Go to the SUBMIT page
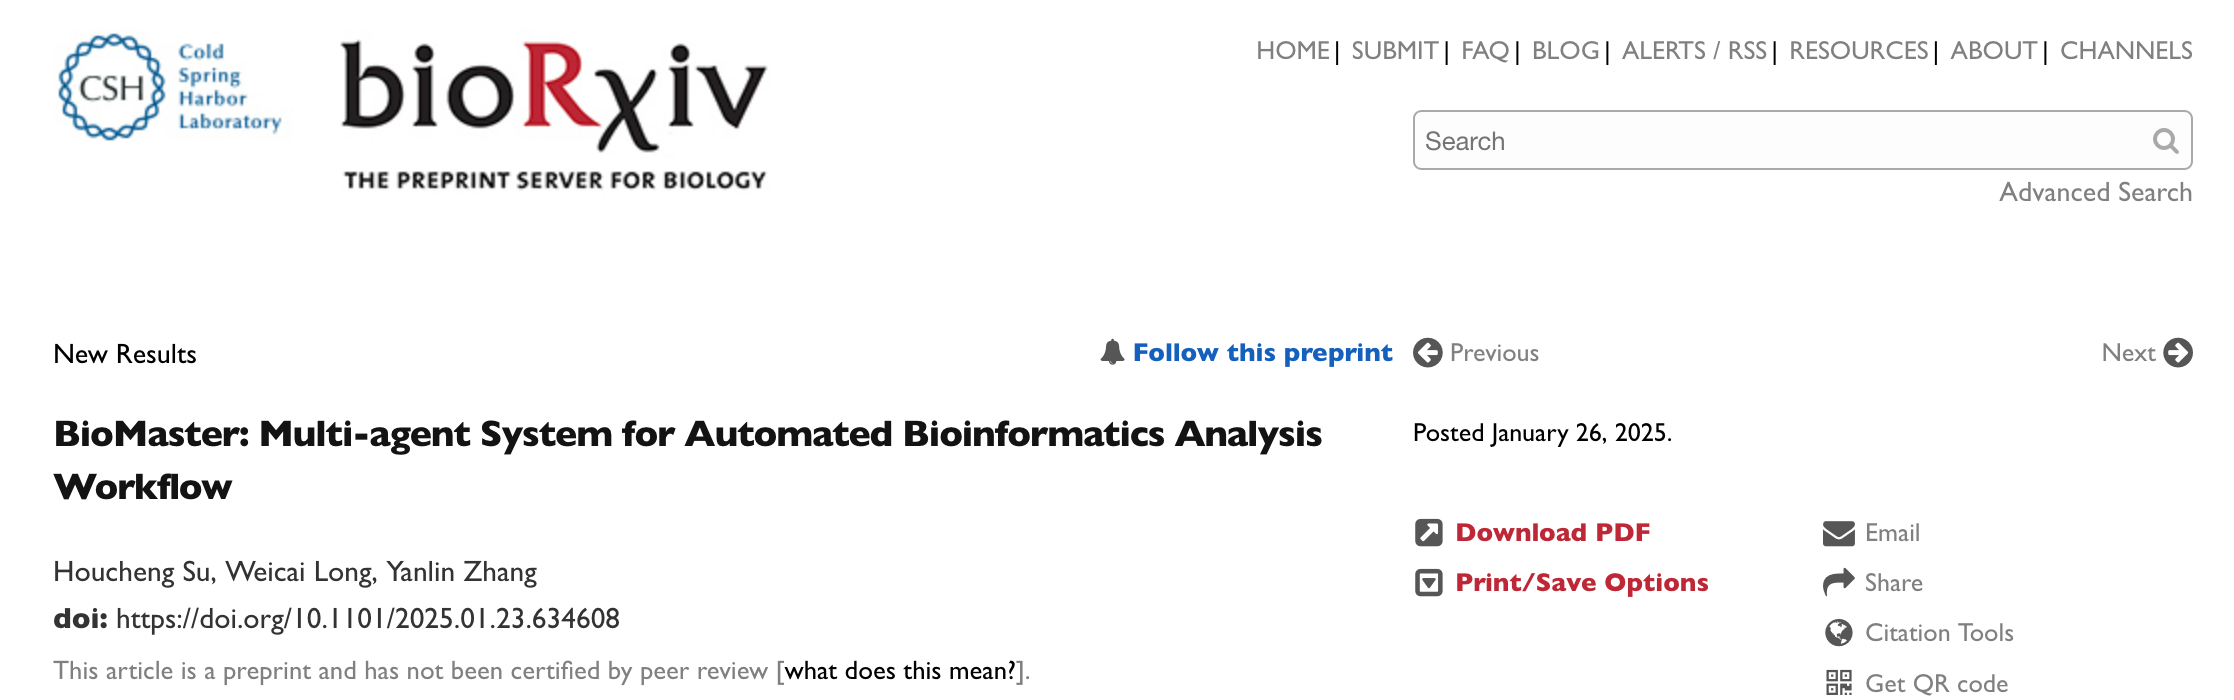 (1394, 51)
